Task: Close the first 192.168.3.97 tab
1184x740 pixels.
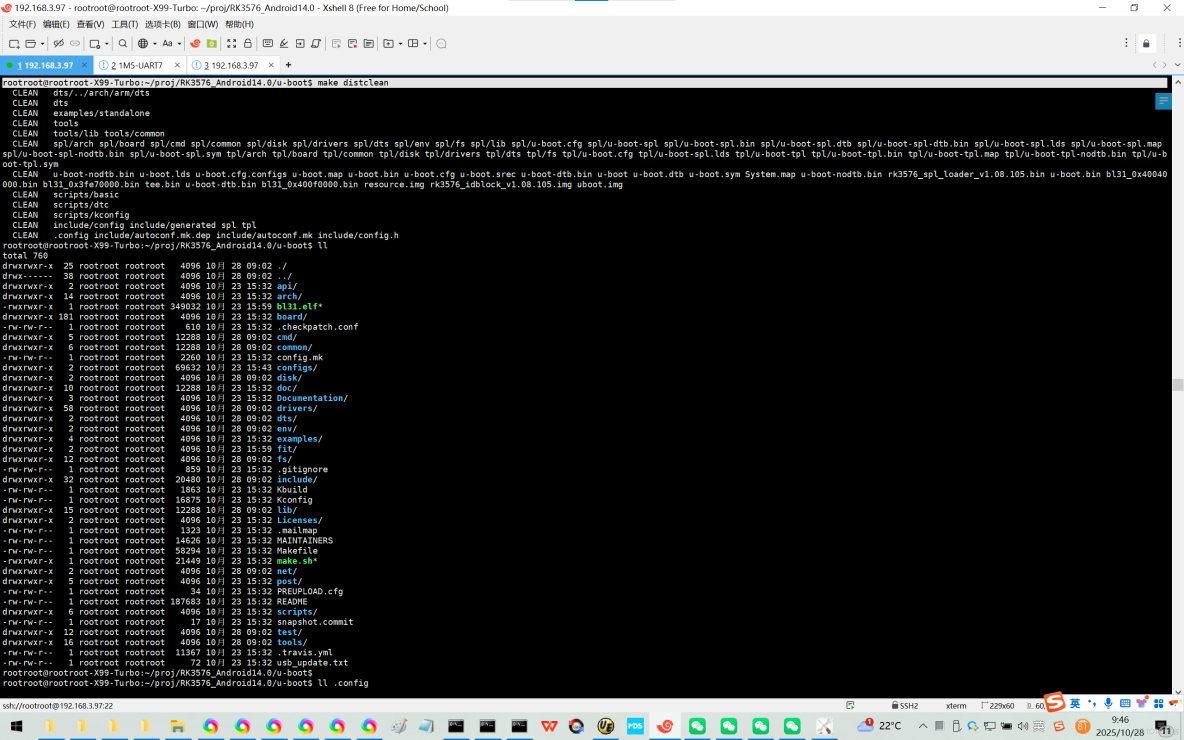Action: coord(85,66)
